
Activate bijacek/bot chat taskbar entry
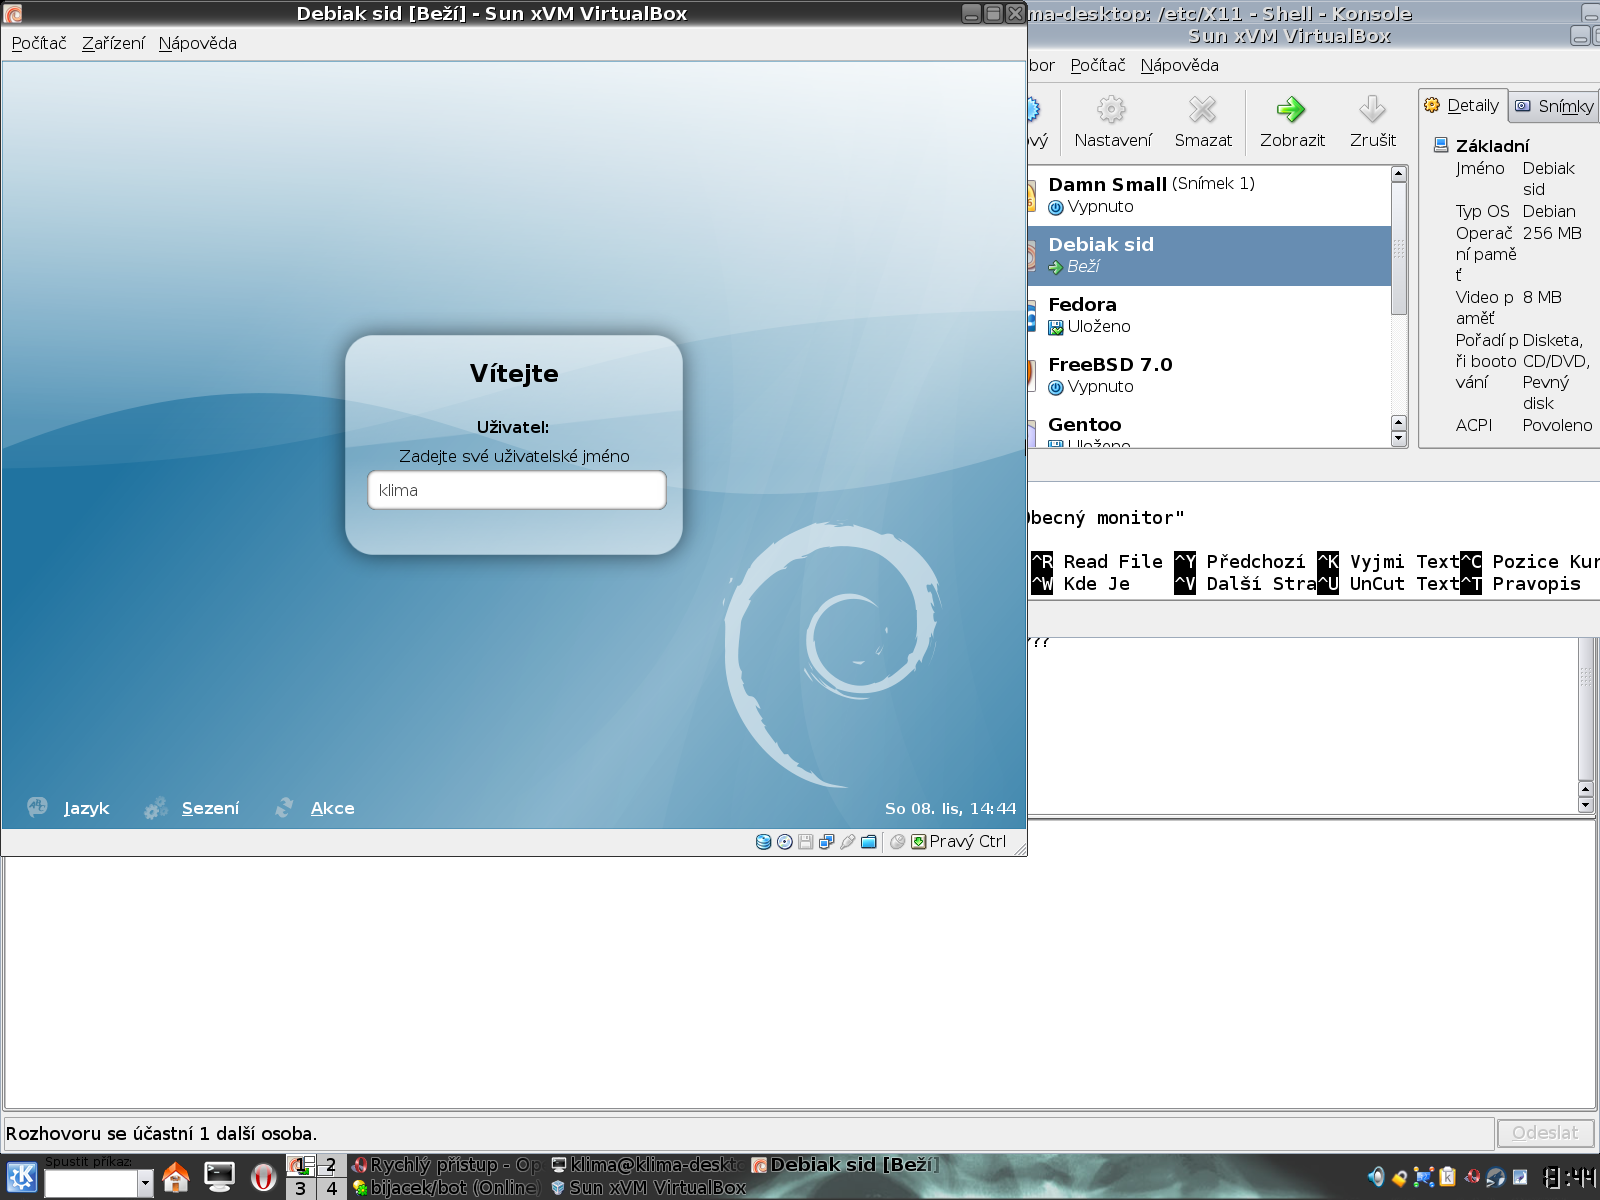click(446, 1188)
